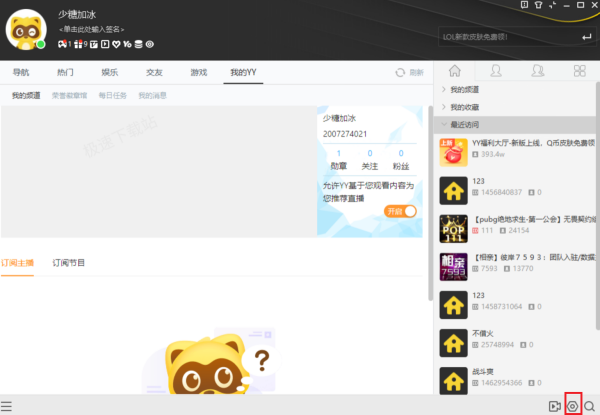Screen dimensions: 600x415
Task: Collapse the 最近访问 sidebar section
Action: click(x=517, y=125)
